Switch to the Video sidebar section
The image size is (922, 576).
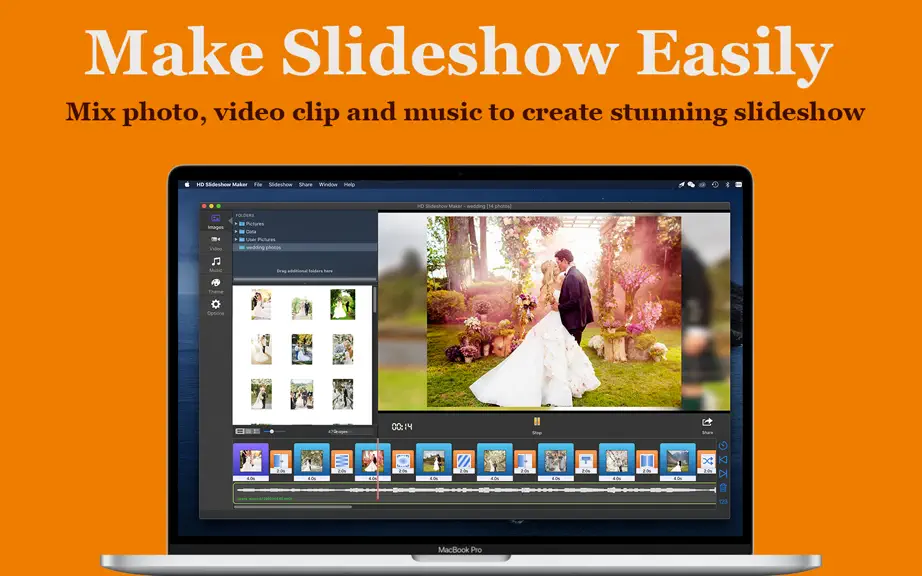[216, 243]
